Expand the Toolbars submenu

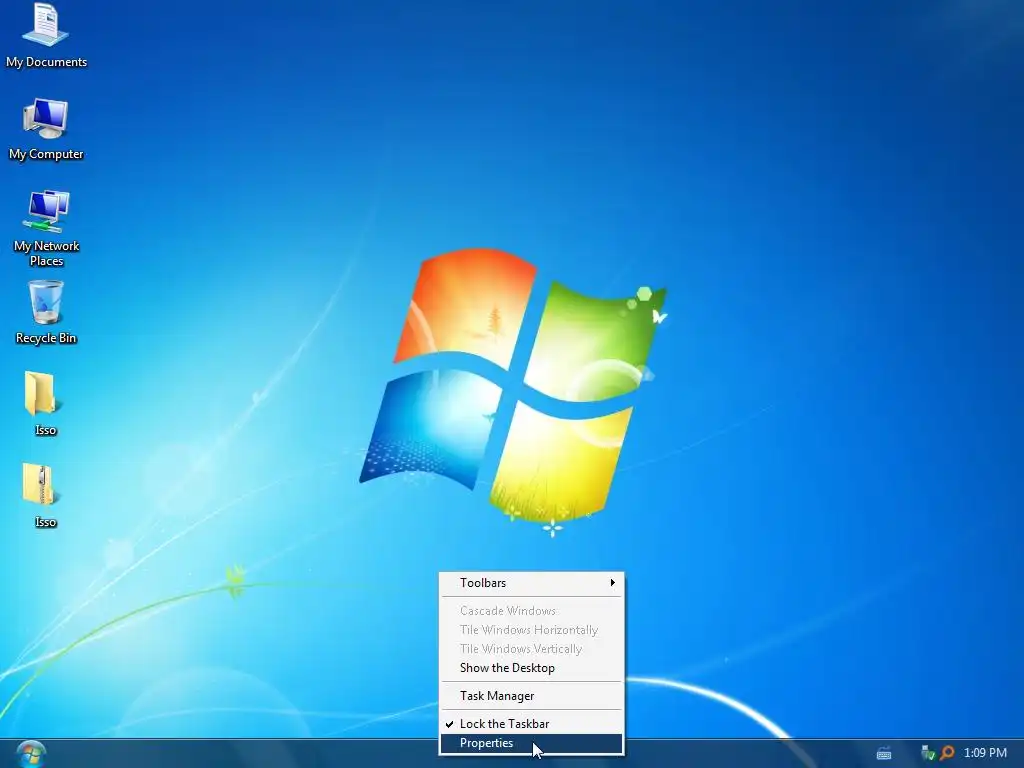[x=532, y=583]
